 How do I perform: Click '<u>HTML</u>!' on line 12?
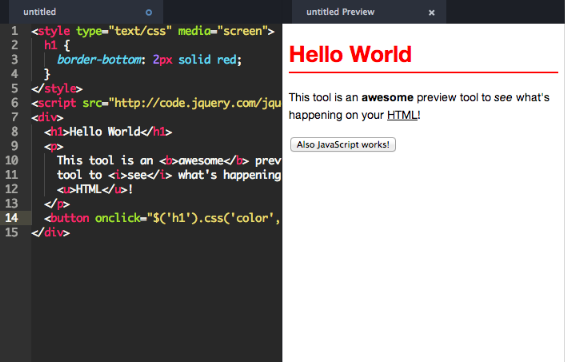[x=95, y=189]
